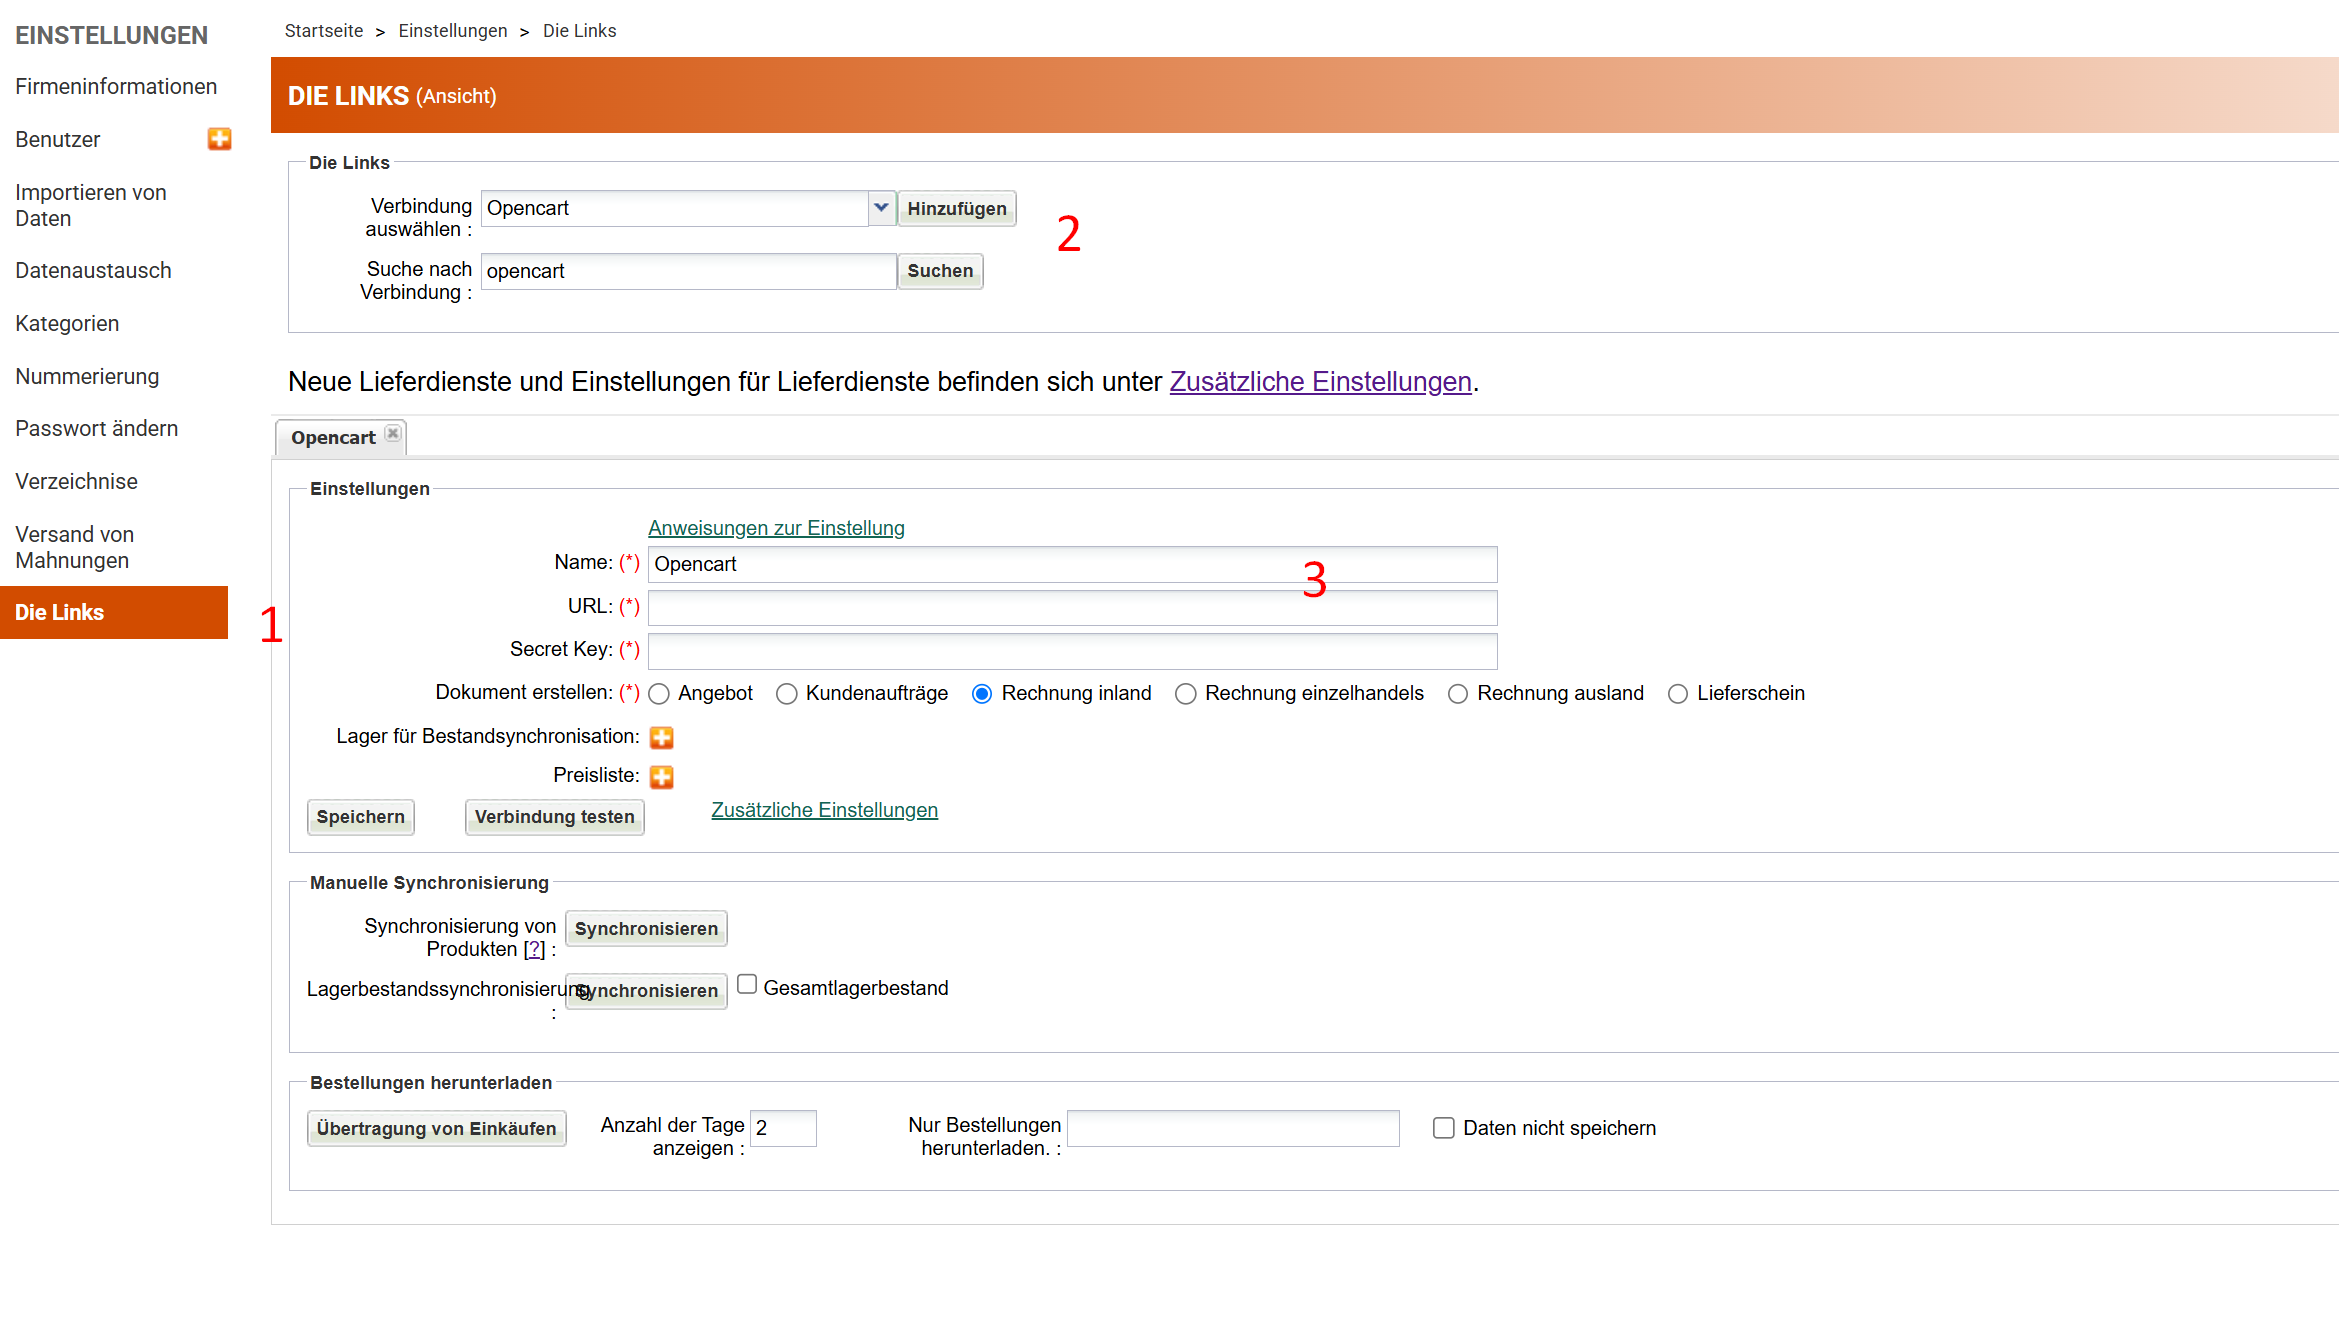Go to Datenaustausch settings page
2339x1318 pixels.
click(93, 271)
